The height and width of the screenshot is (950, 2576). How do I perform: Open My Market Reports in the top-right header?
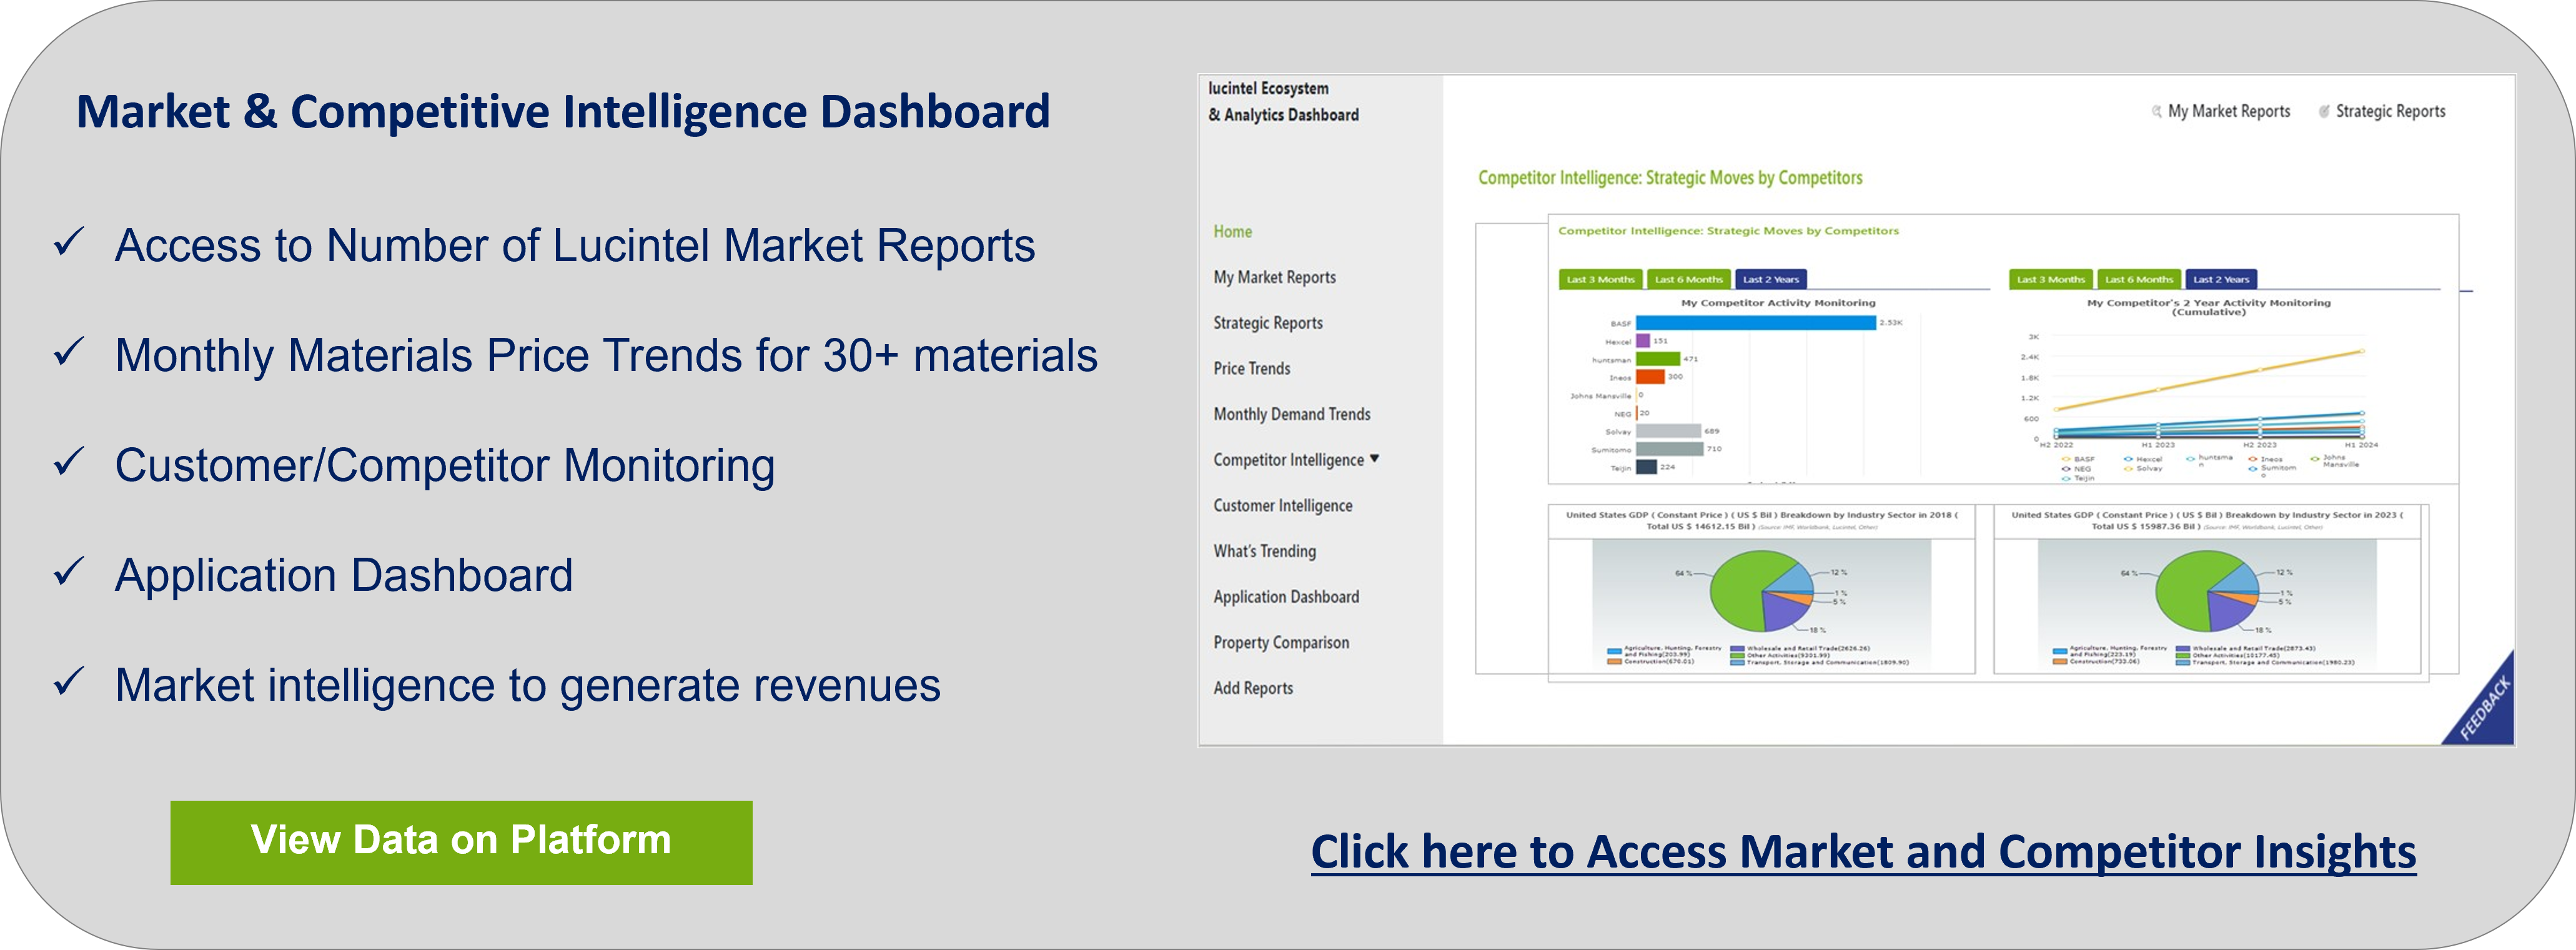(2228, 111)
